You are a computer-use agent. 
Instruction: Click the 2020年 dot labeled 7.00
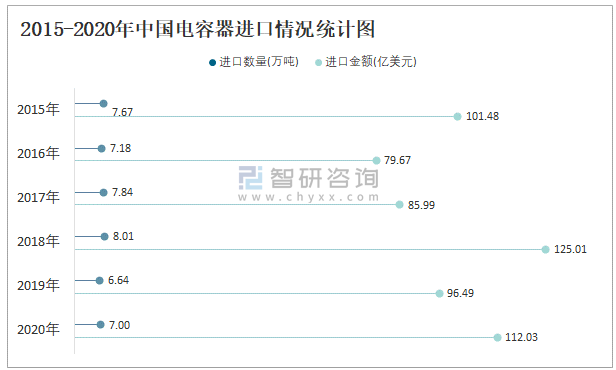[101, 325]
